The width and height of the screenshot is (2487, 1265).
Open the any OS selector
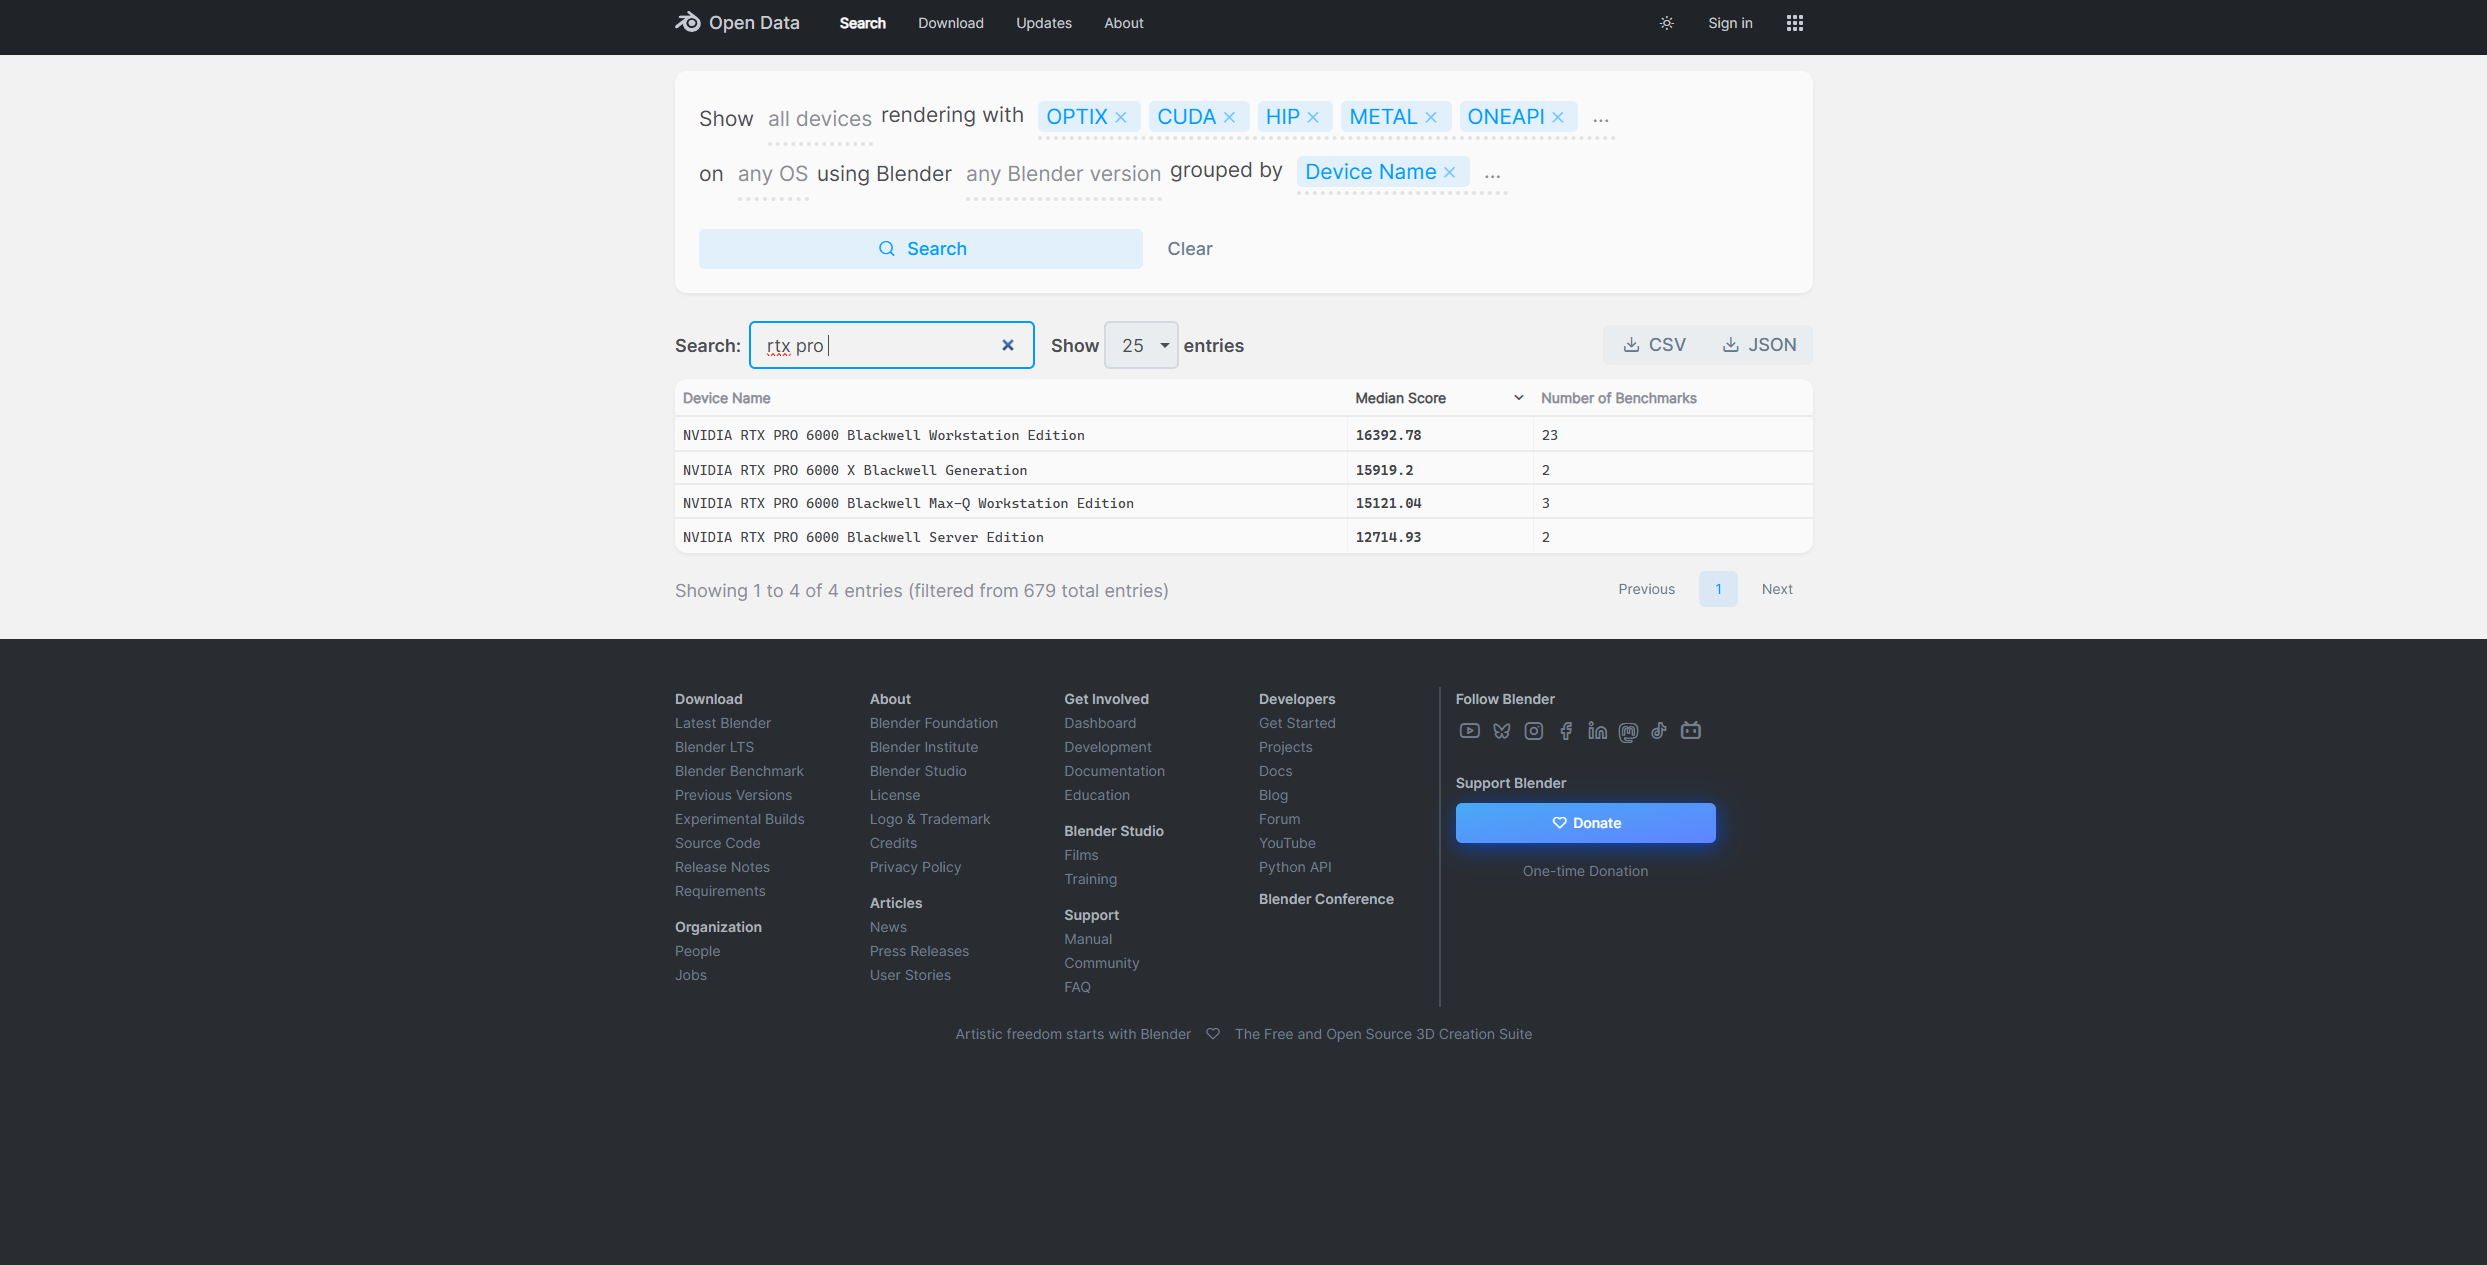[773, 174]
